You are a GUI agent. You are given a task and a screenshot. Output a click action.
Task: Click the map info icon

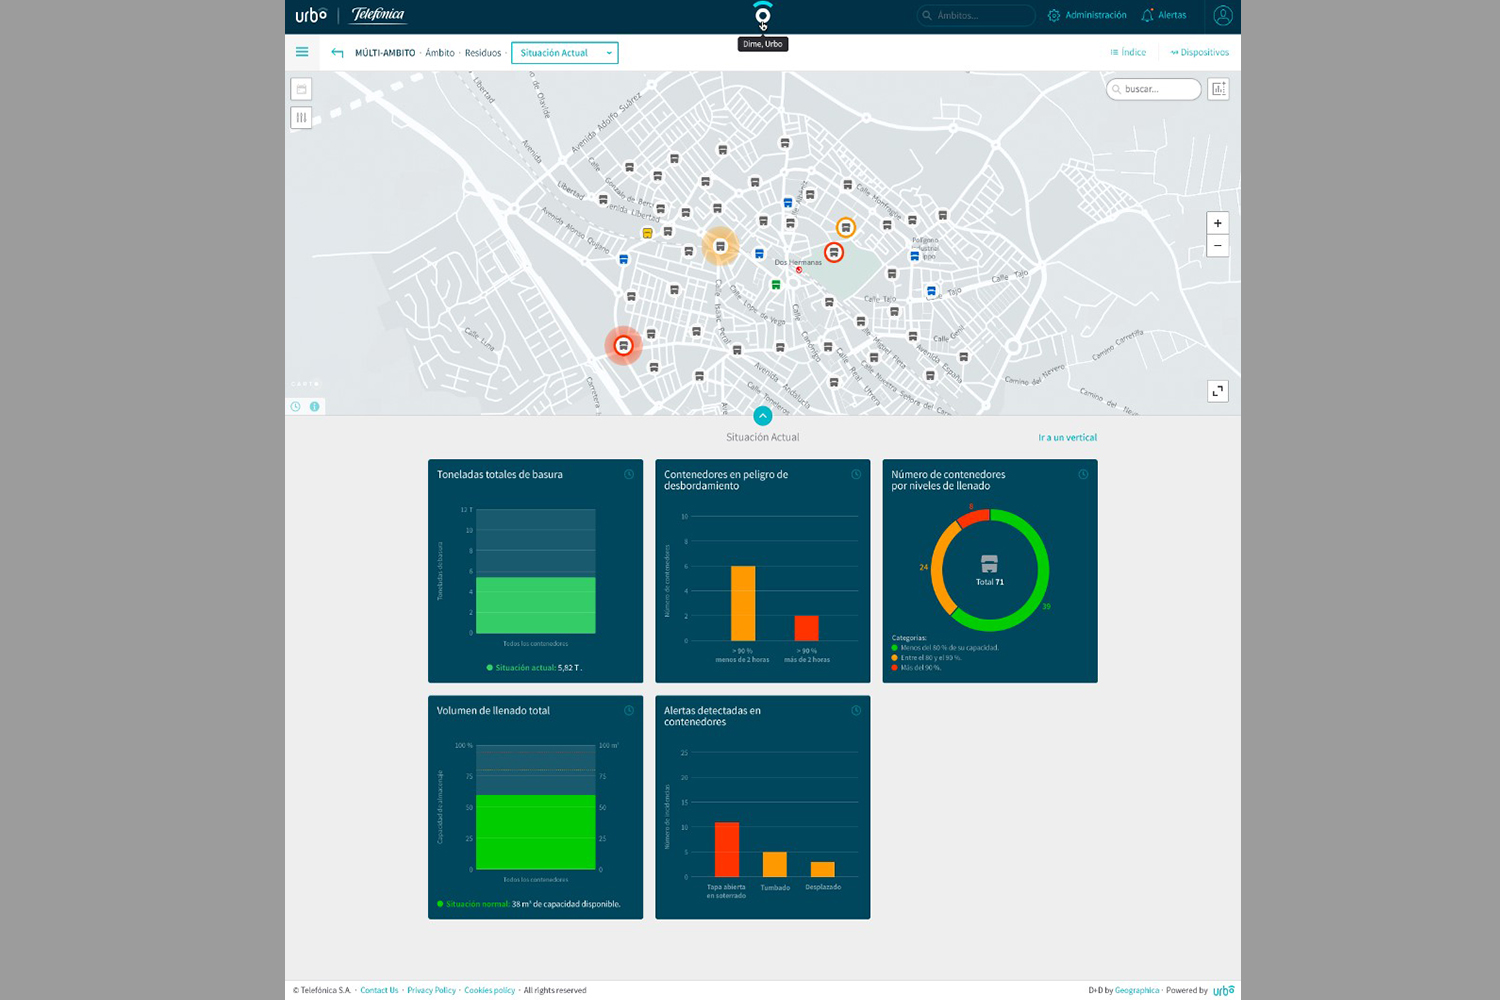[x=314, y=406]
